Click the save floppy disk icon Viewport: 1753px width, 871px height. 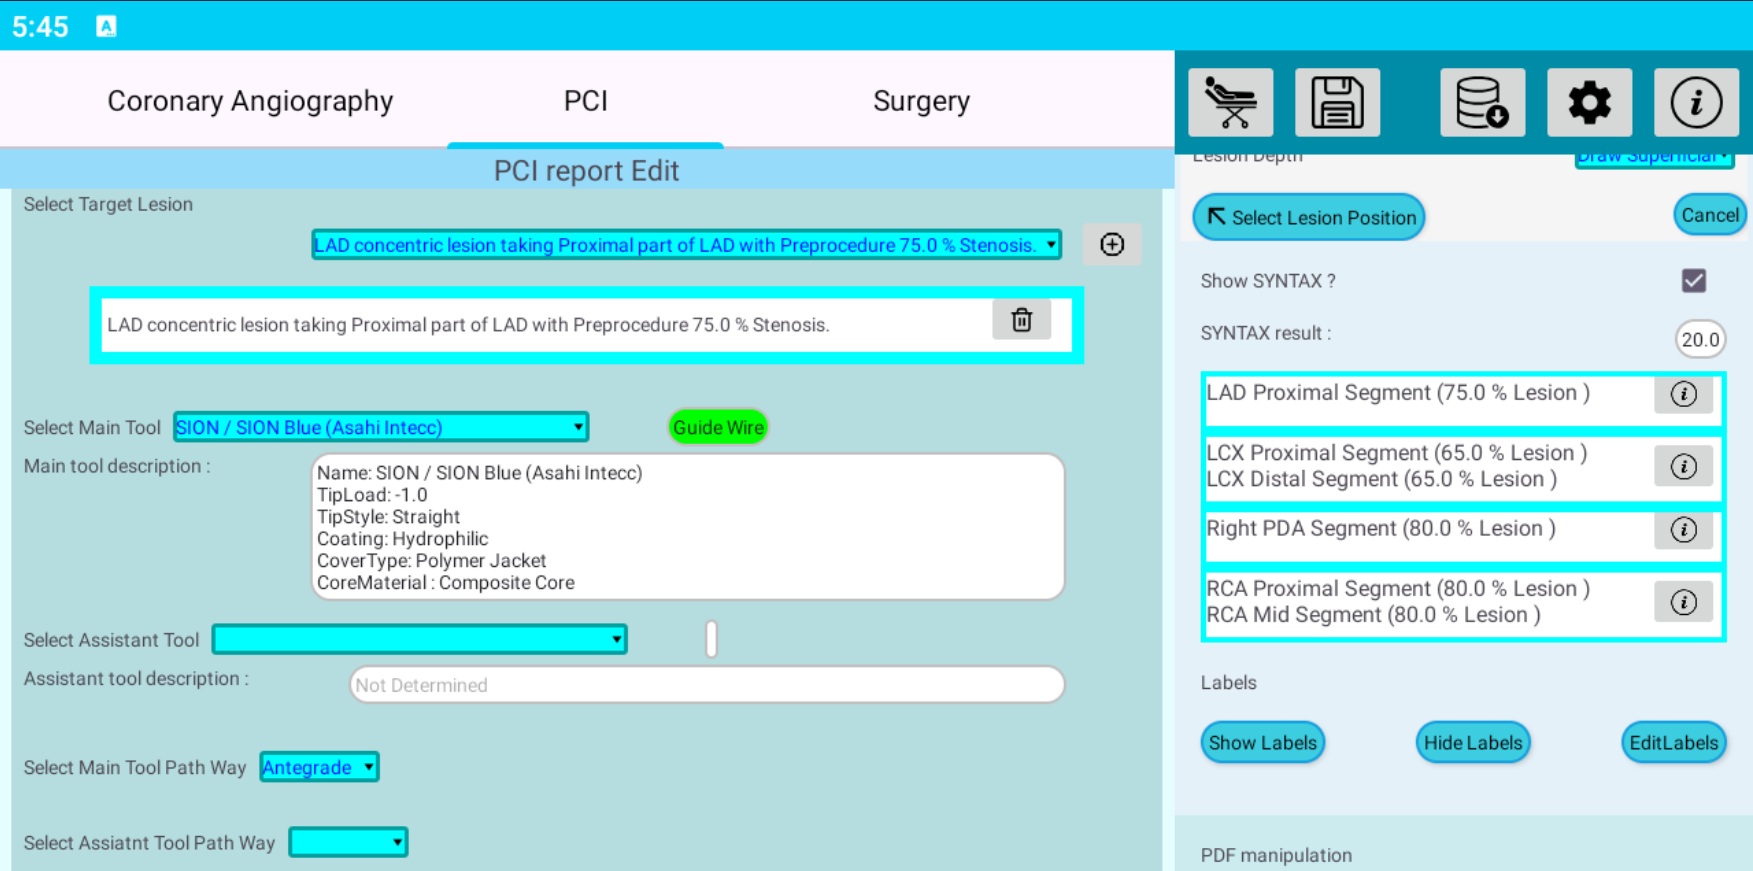1337,102
